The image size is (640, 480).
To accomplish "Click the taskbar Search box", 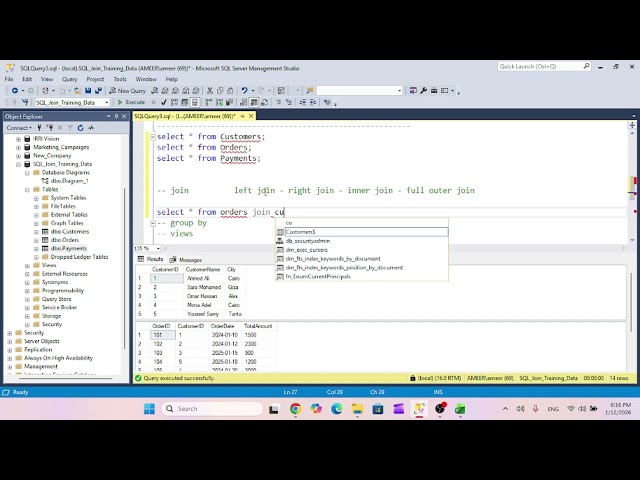I will click(x=212, y=409).
